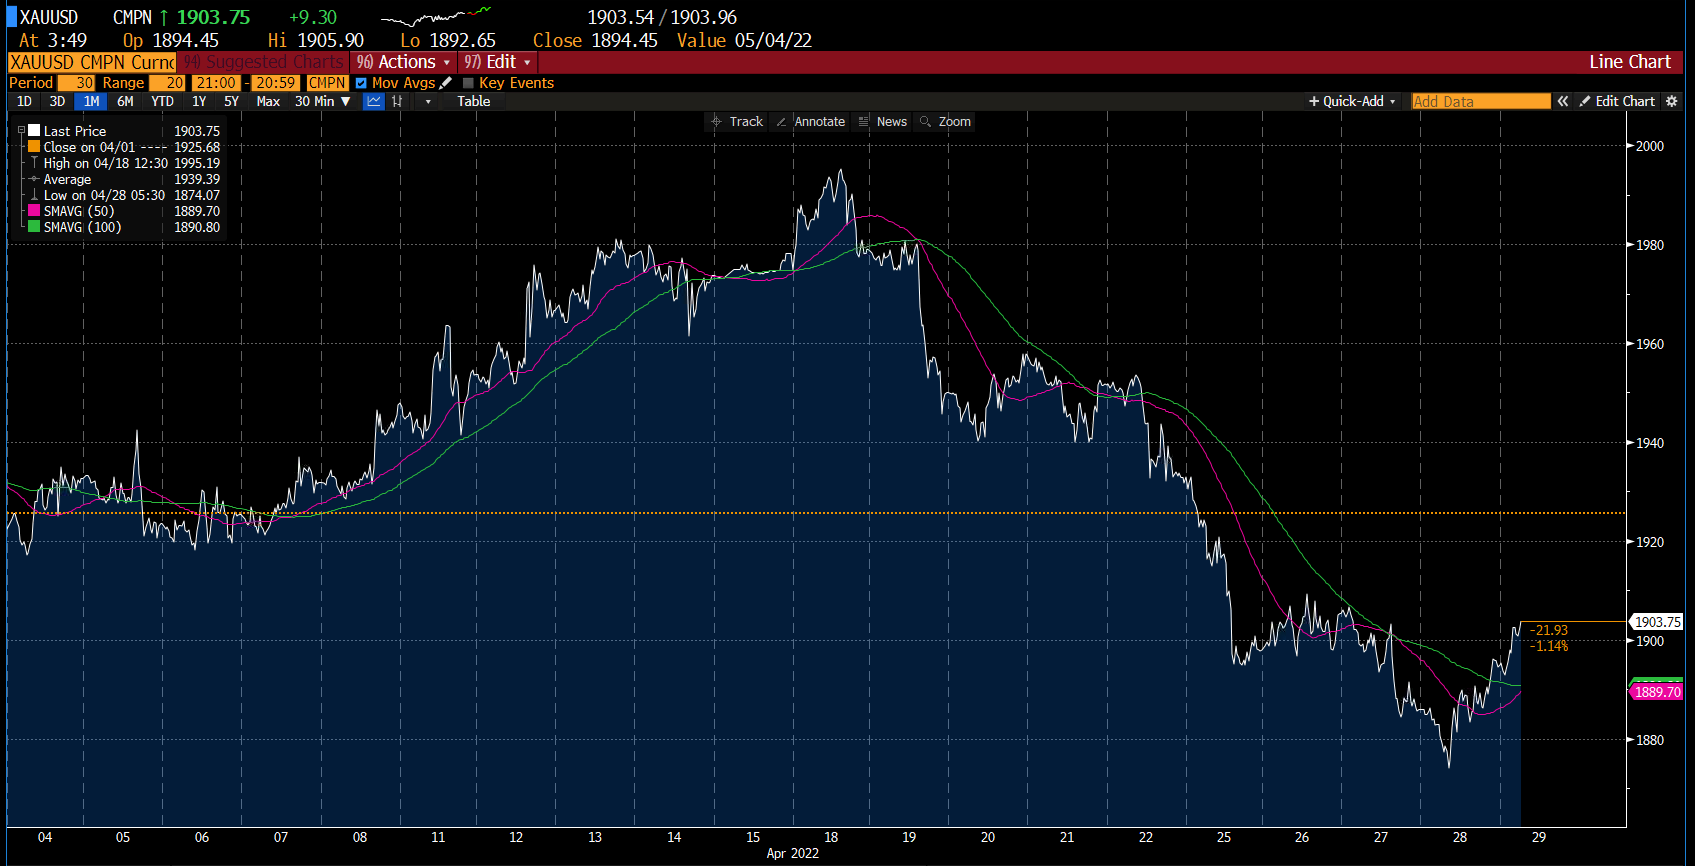Click the Add Data input field

tap(1480, 101)
